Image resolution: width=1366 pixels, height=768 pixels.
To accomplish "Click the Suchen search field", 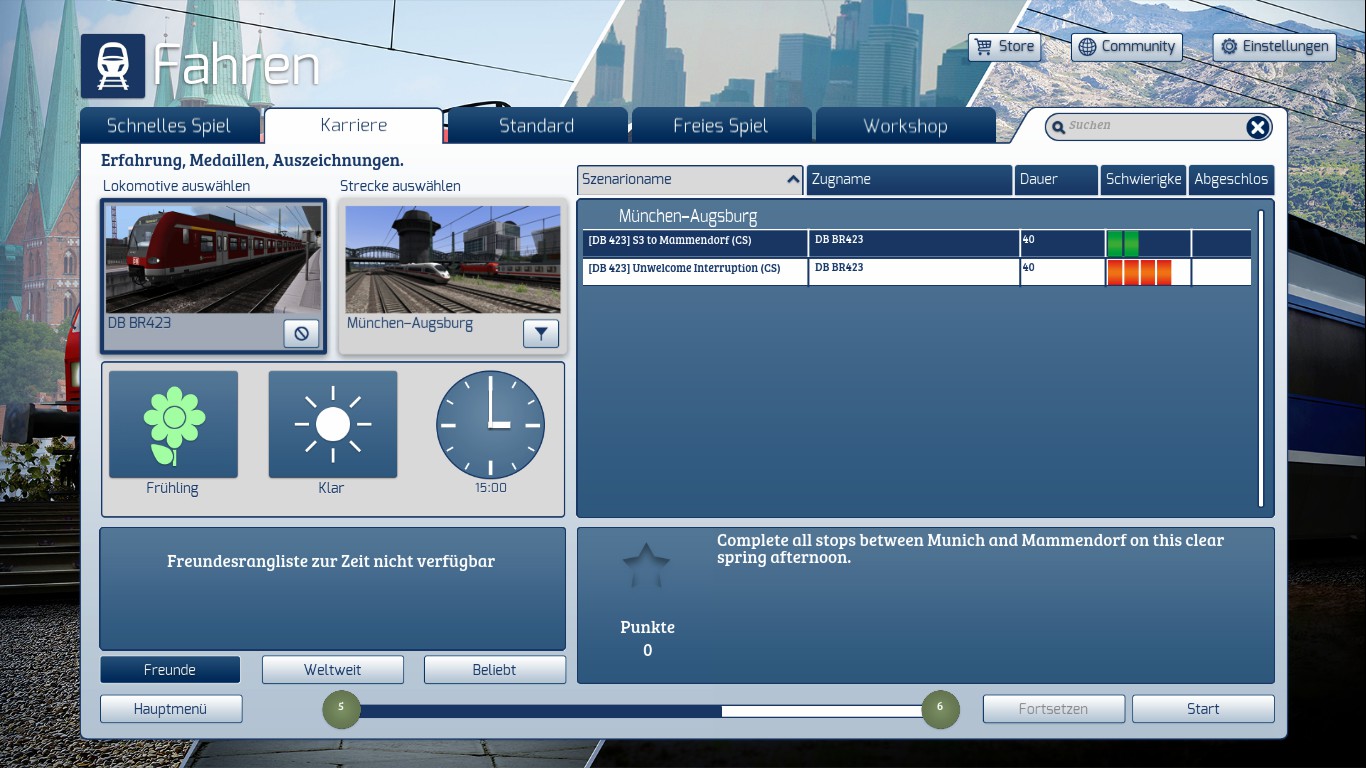I will click(x=1158, y=127).
